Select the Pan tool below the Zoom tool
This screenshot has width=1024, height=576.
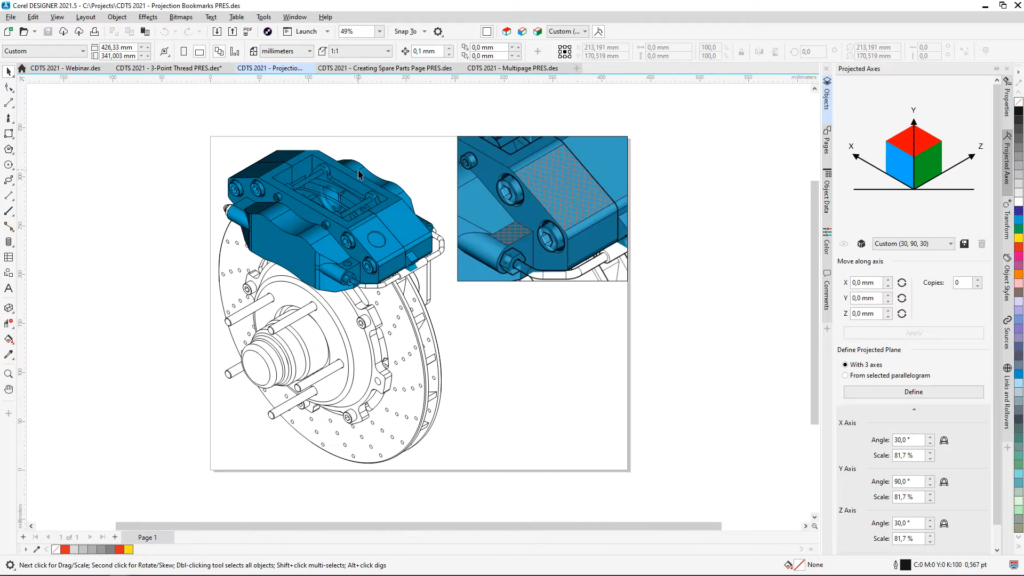(9, 391)
